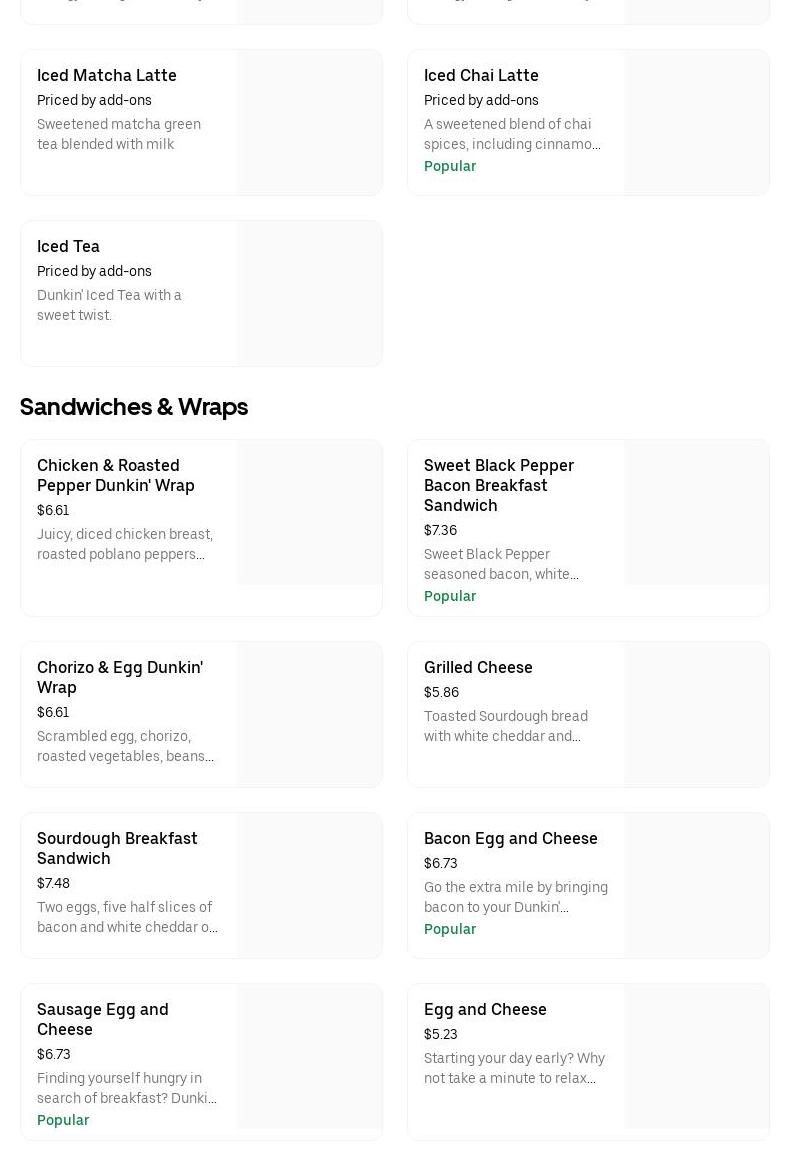Click the Iced Tea image thumbnail
The width and height of the screenshot is (804, 1157).
pos(310,294)
